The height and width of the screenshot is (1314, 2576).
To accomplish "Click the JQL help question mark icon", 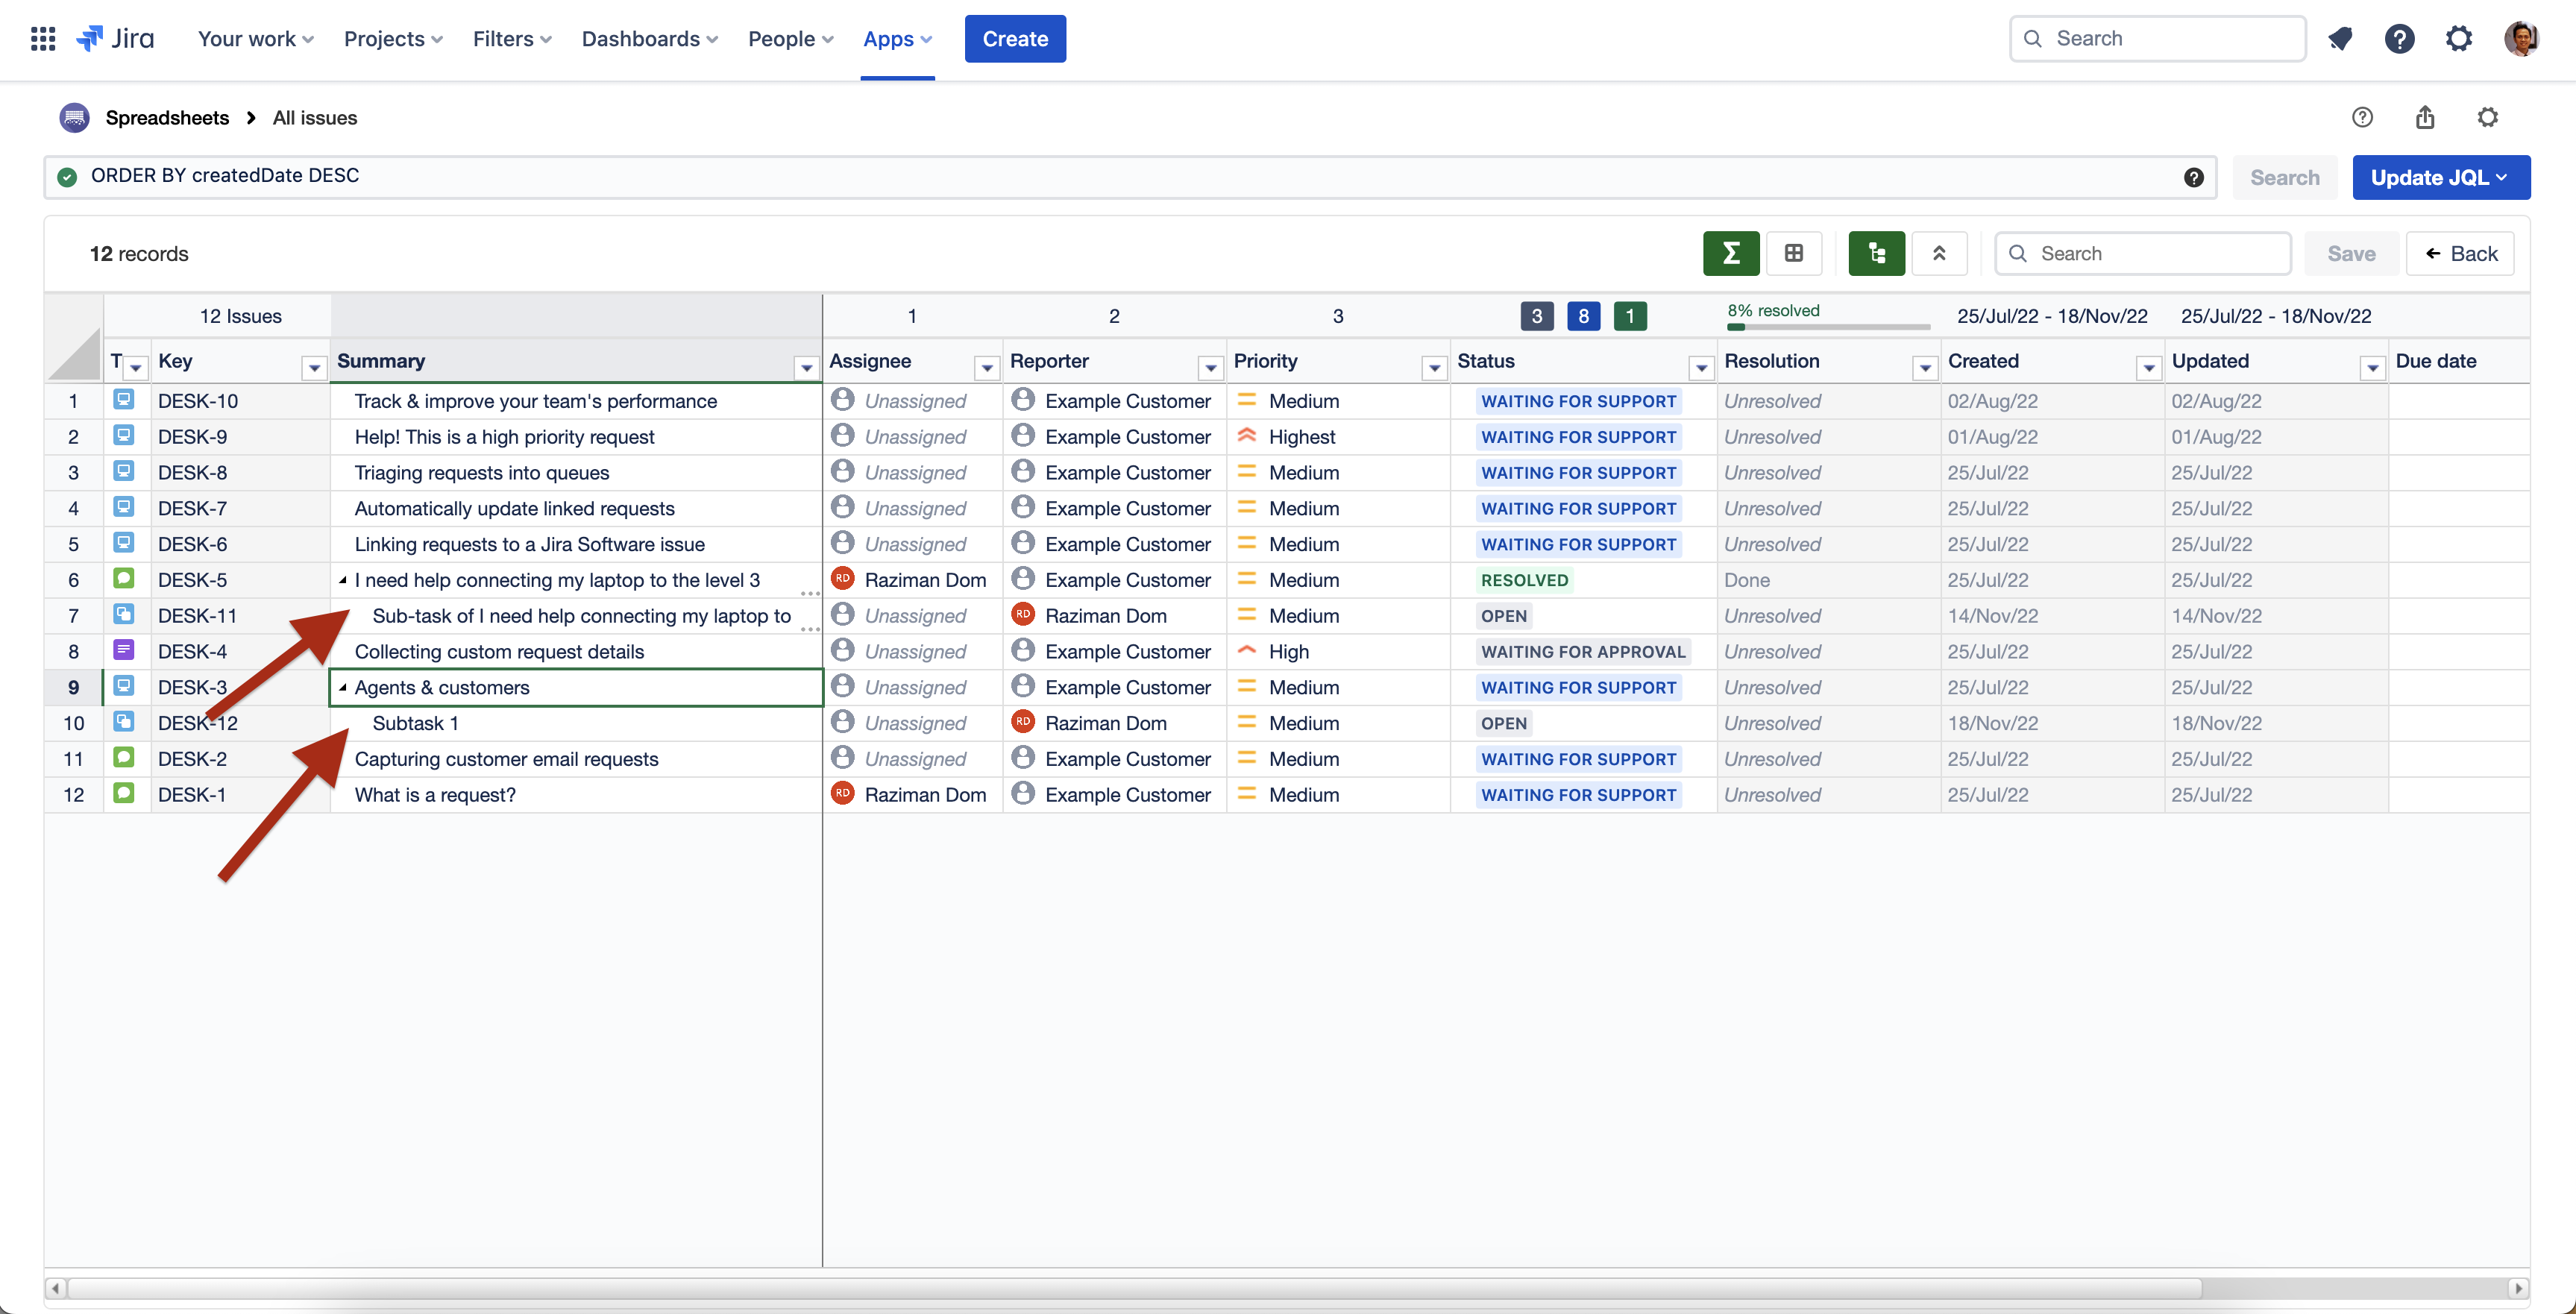I will (x=2194, y=177).
